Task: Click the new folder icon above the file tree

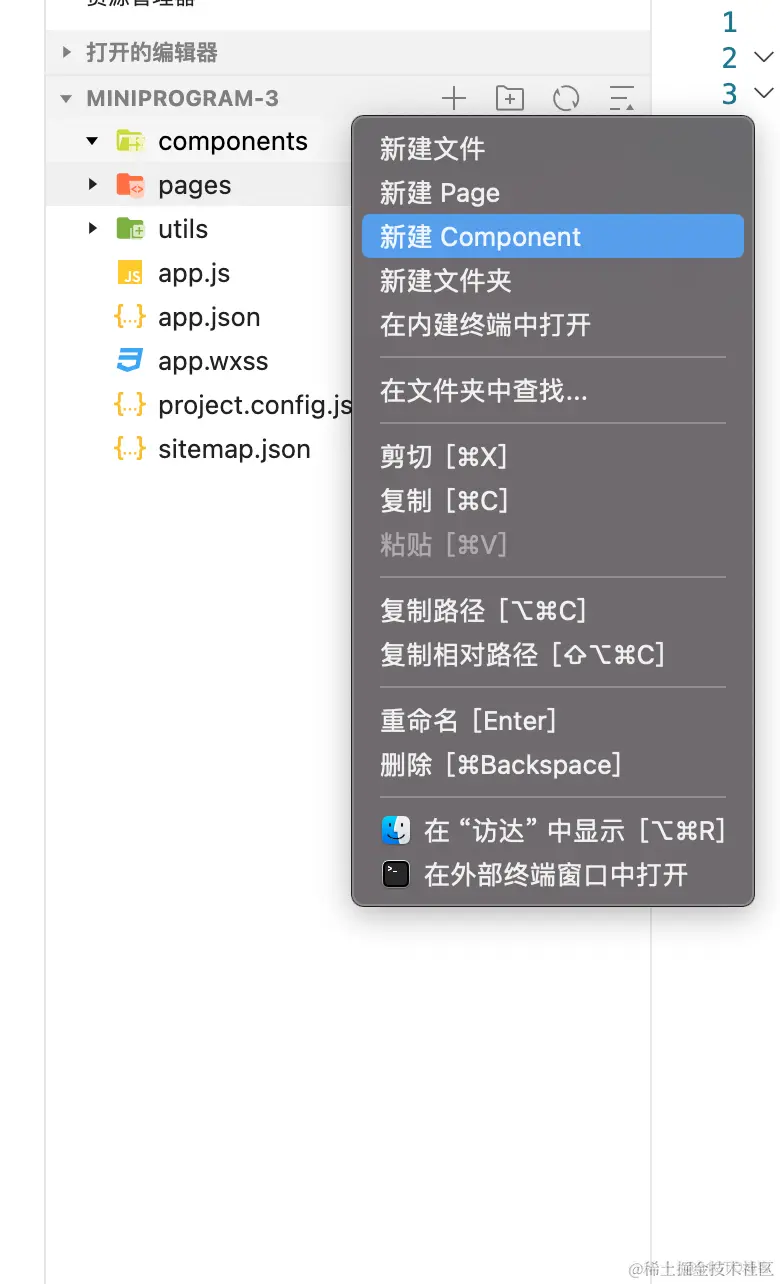Action: coord(509,98)
